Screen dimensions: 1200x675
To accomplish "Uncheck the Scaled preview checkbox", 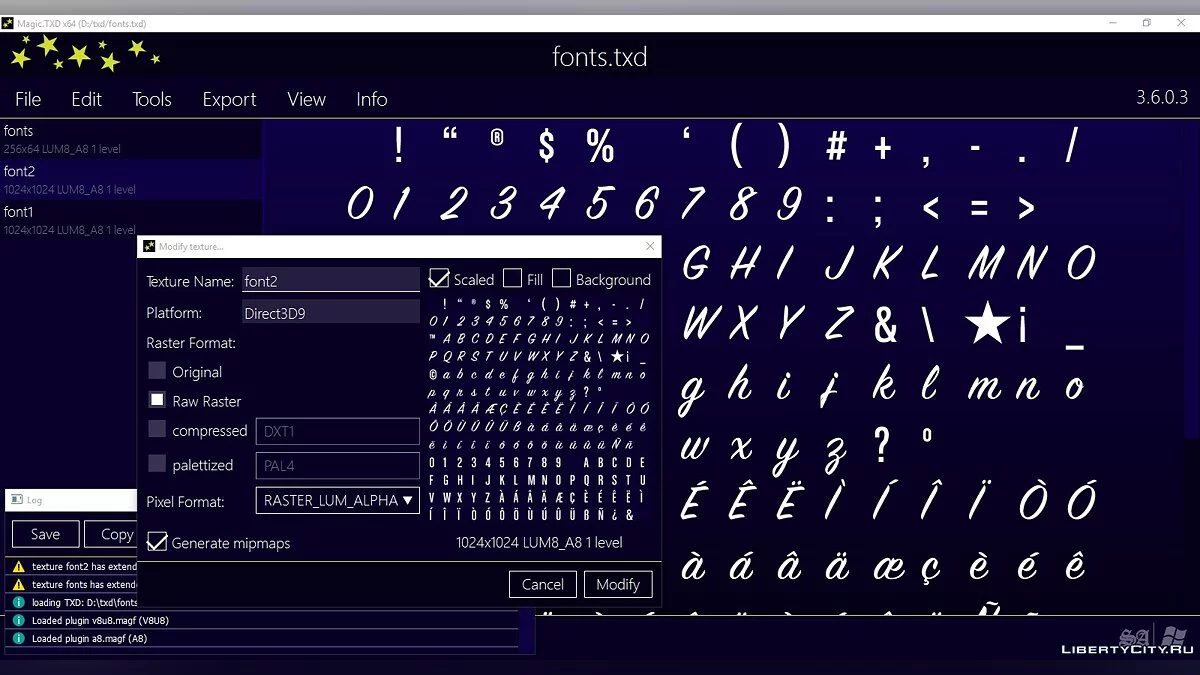I will (x=439, y=279).
